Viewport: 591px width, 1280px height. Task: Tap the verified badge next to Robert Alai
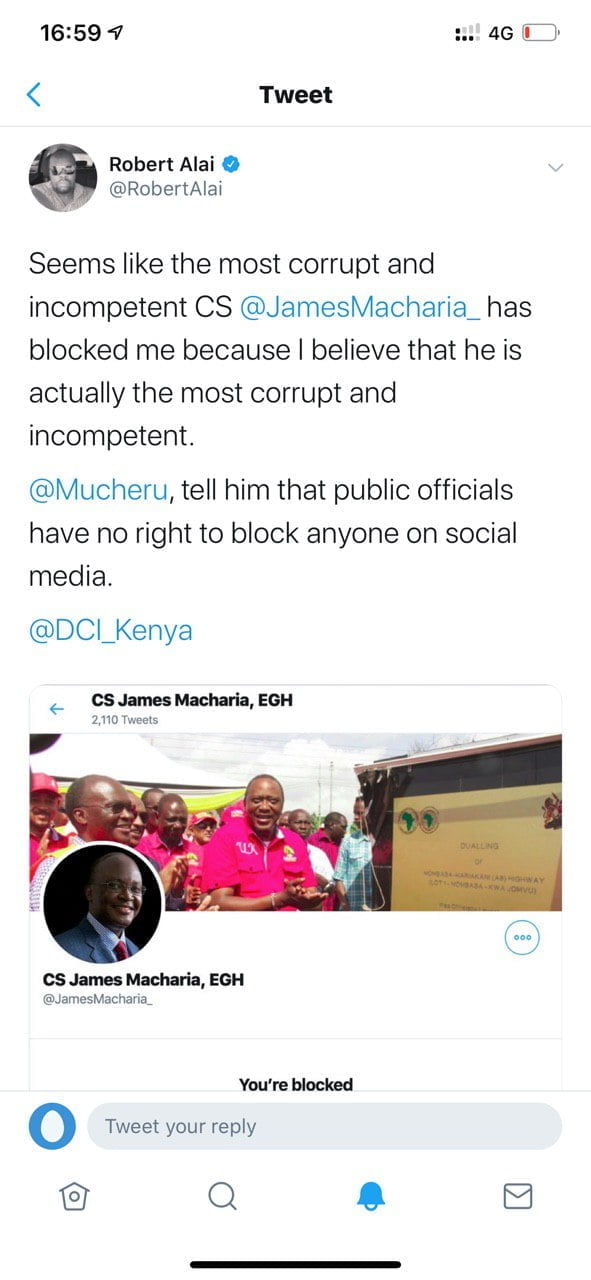[x=230, y=165]
